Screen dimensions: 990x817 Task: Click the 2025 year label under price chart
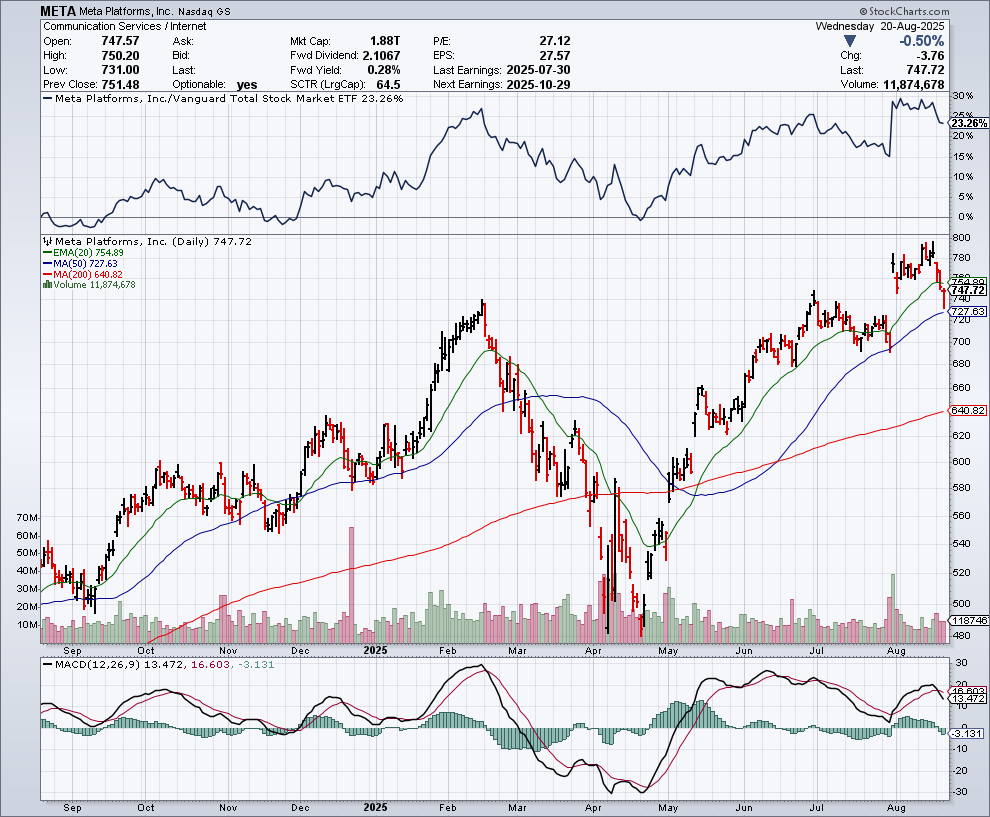(376, 650)
